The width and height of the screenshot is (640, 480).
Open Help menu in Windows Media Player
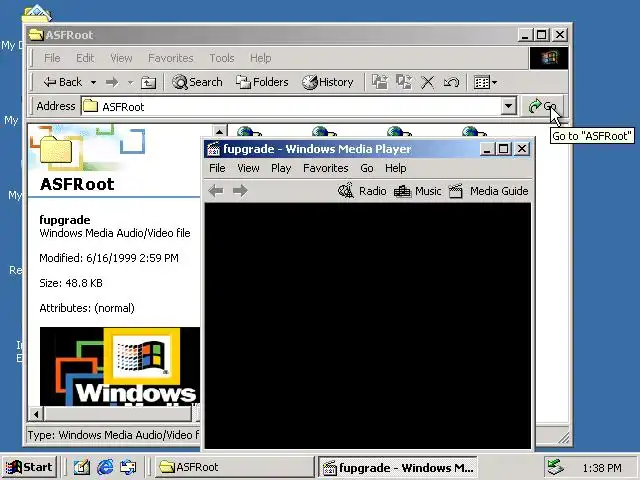pos(396,168)
